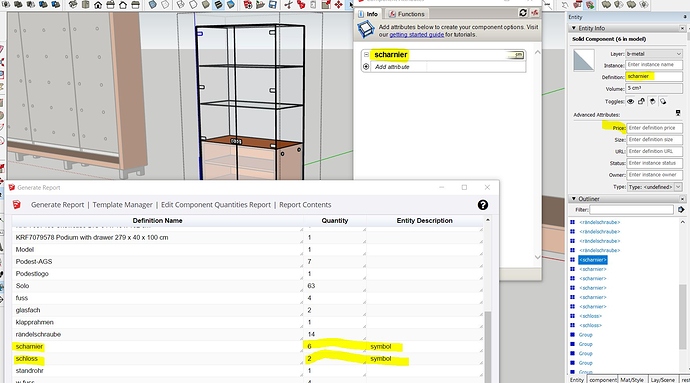Toggle the lock icon in Entity Info
This screenshot has width=690, height=383.
641,101
